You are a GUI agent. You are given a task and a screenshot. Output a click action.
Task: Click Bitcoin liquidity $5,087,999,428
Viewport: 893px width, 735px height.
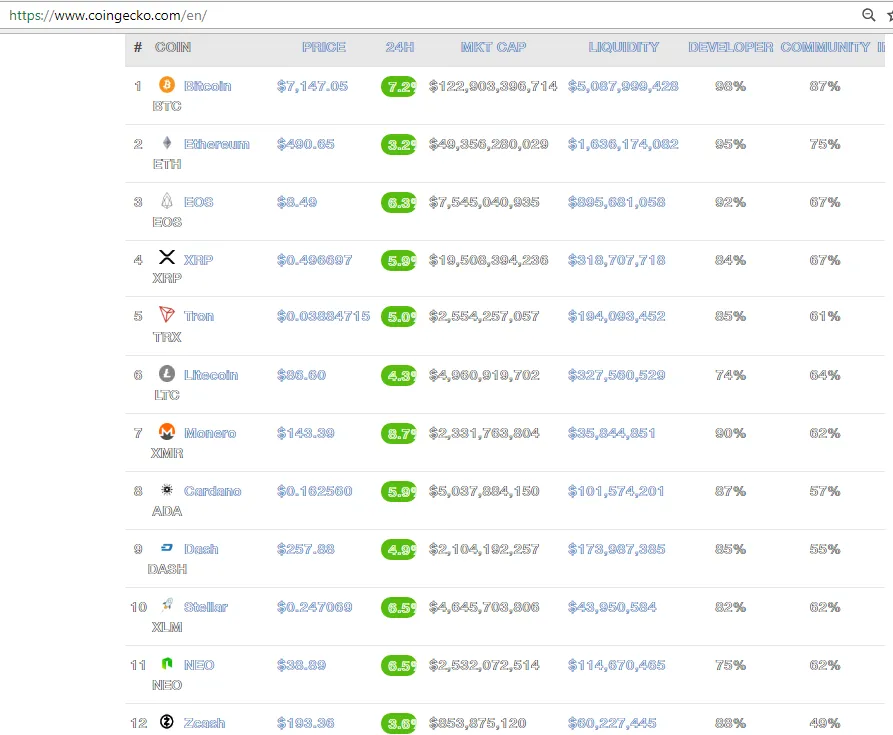(623, 86)
